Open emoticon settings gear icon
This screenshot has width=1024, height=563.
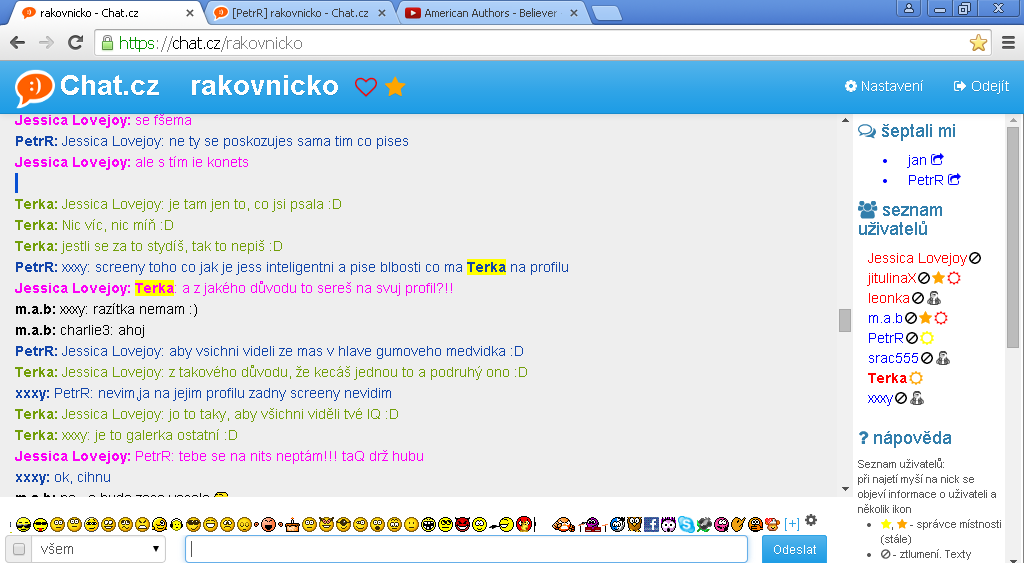pos(811,520)
